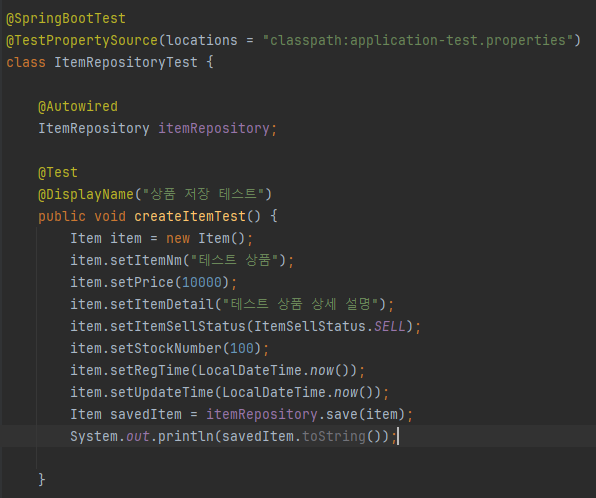Click the 'public' modifier keyword

[62, 217]
